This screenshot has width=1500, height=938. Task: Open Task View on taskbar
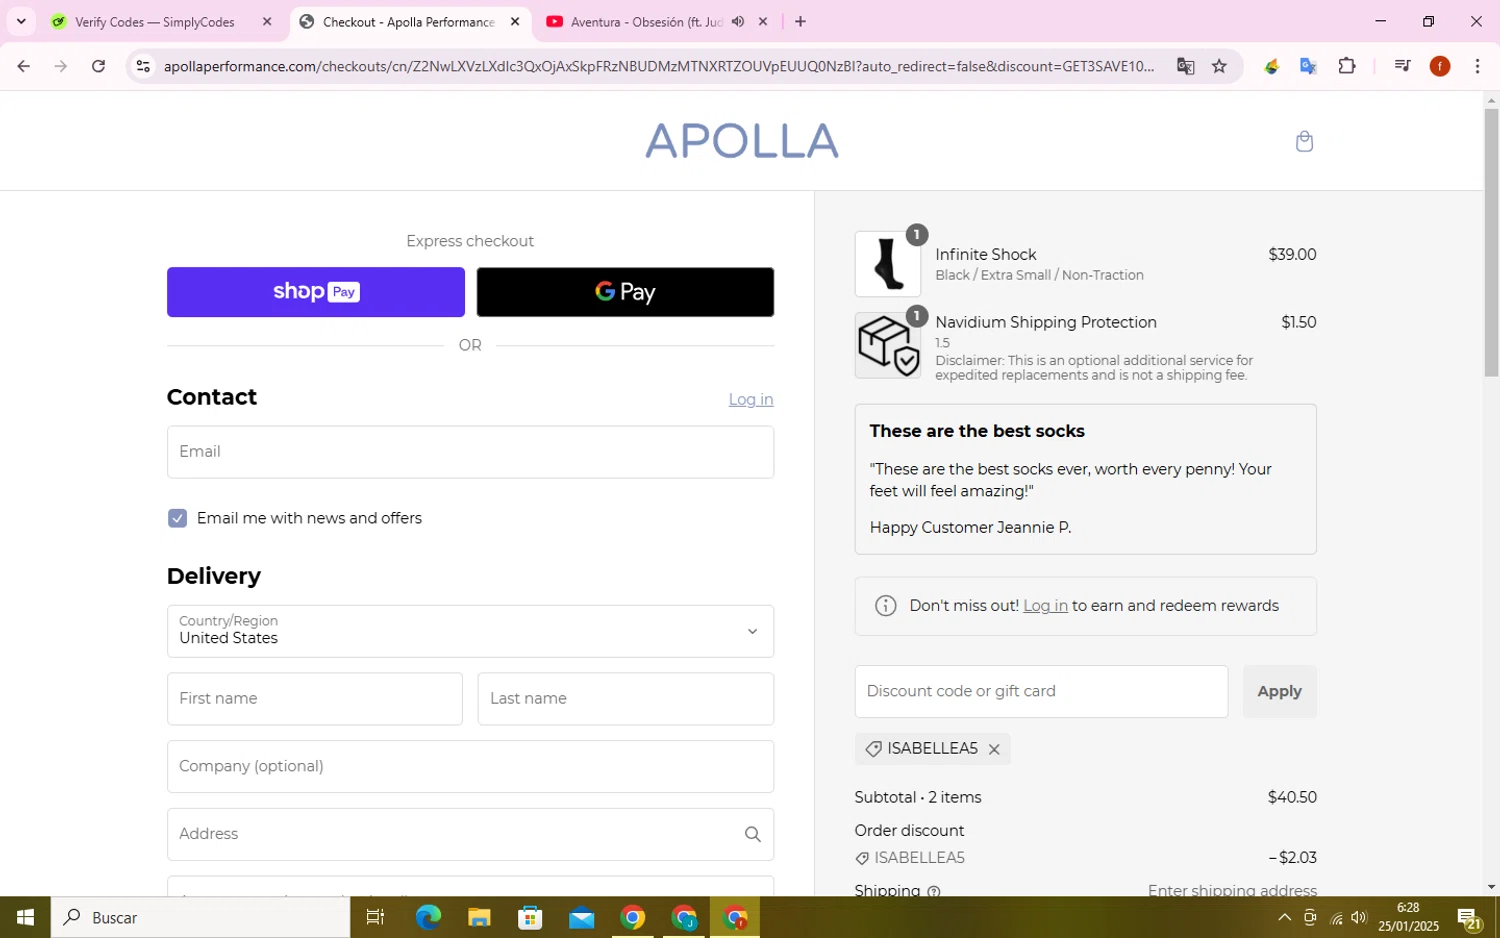click(376, 917)
